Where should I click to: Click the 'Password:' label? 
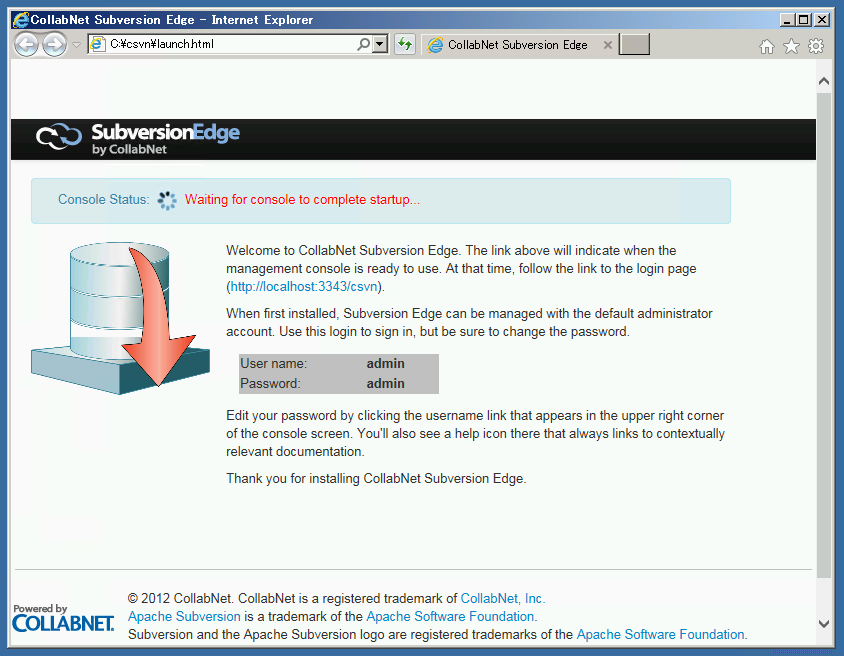point(270,384)
